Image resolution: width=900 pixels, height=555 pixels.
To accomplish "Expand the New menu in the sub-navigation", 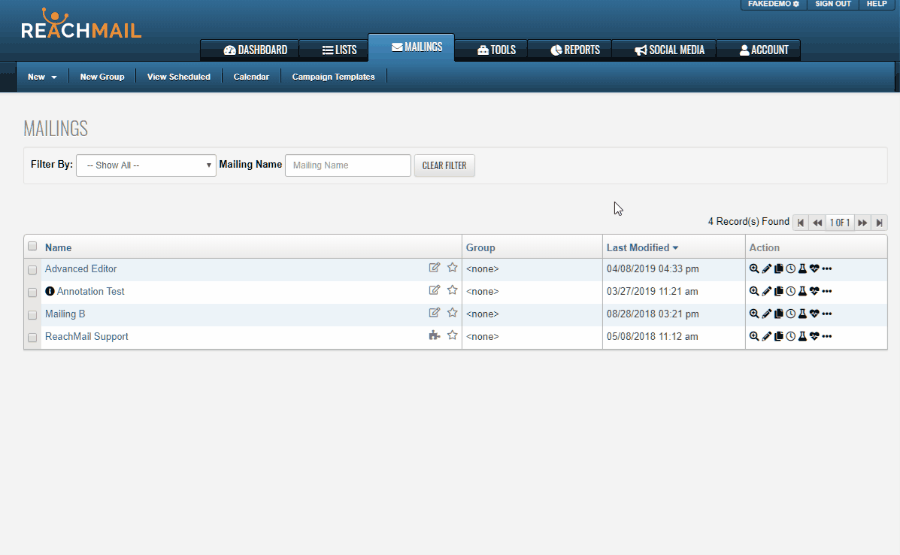I will 41,77.
